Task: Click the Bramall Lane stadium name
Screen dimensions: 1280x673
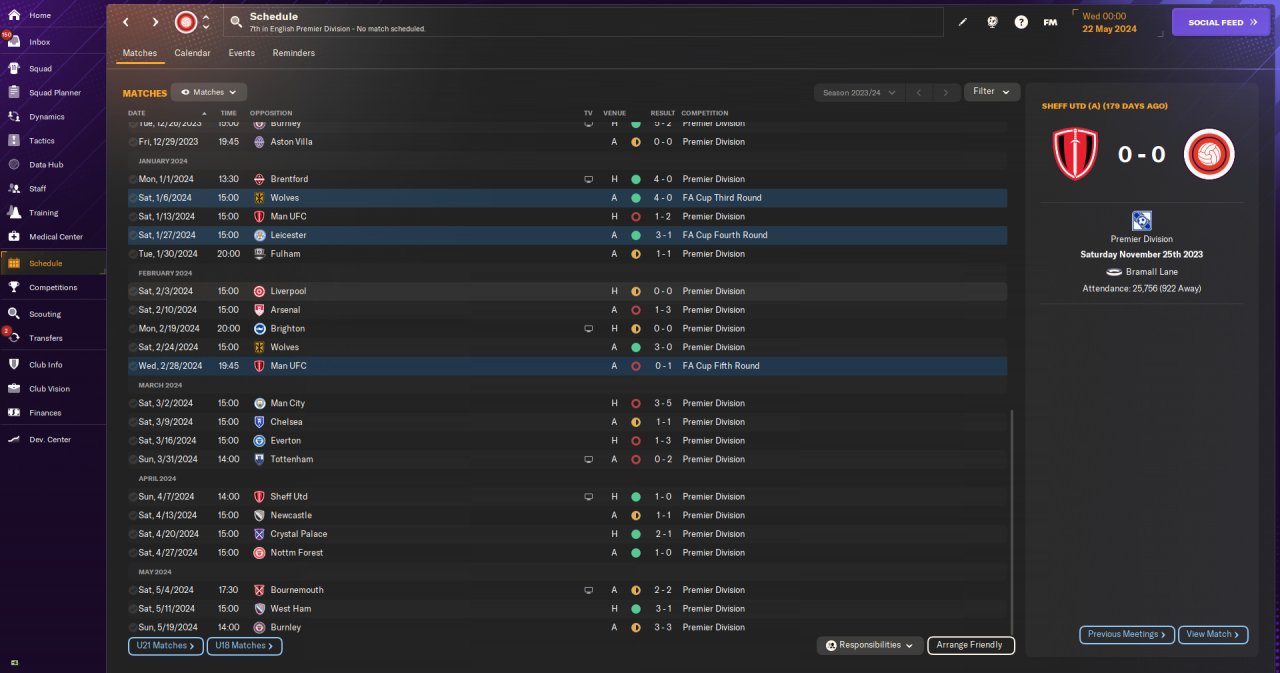Action: pyautogui.click(x=1151, y=272)
